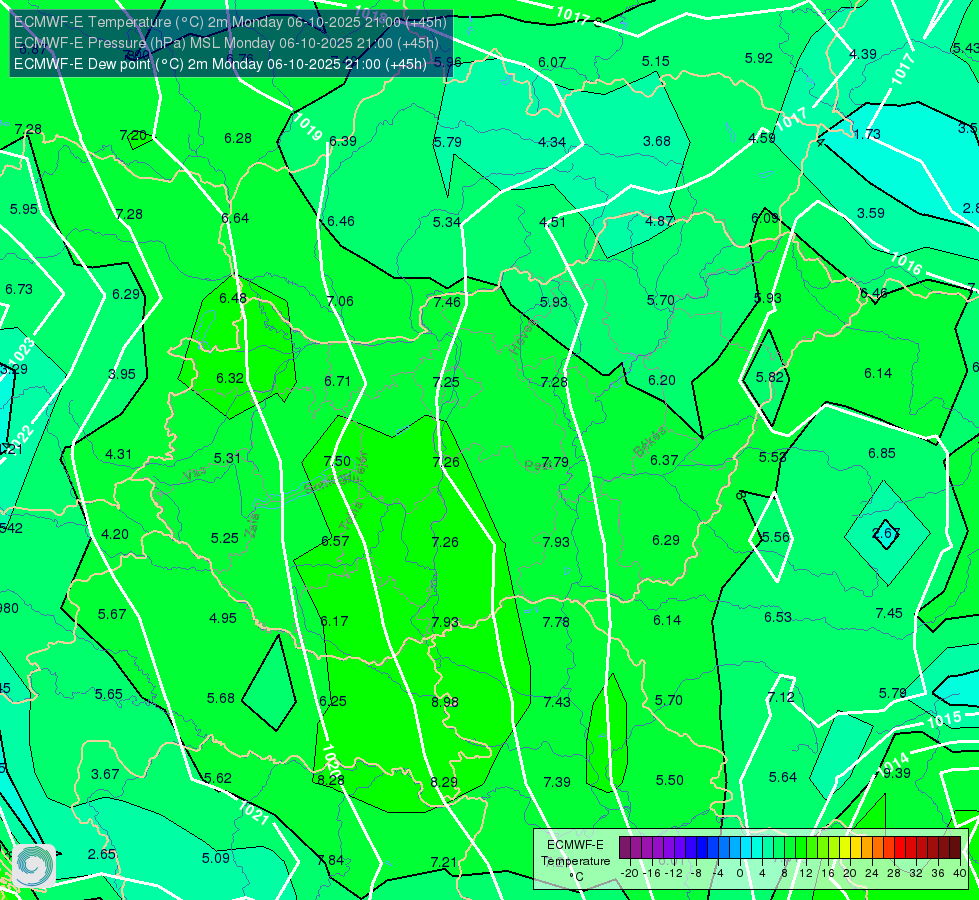Click the ECMWF-E Temperature 2m layer label
The width and height of the screenshot is (979, 900).
click(230, 22)
